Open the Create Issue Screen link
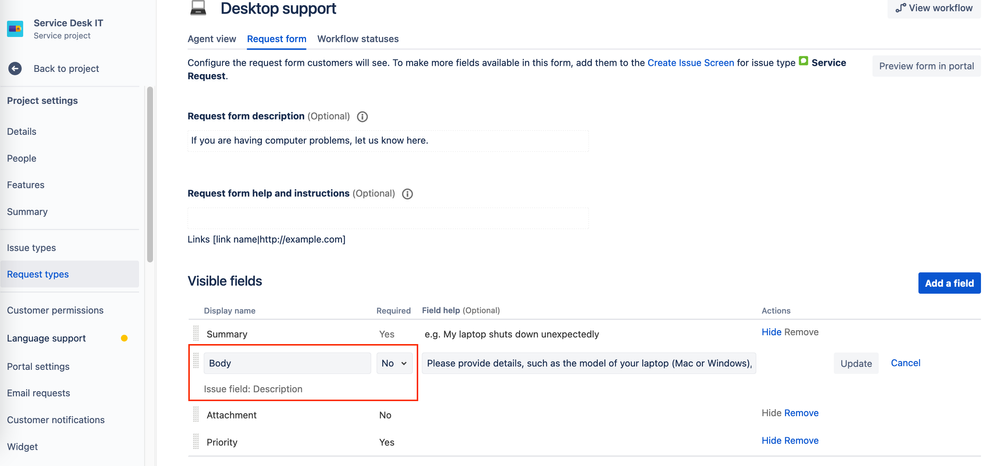Screen dimensions: 999x466 tap(690, 63)
